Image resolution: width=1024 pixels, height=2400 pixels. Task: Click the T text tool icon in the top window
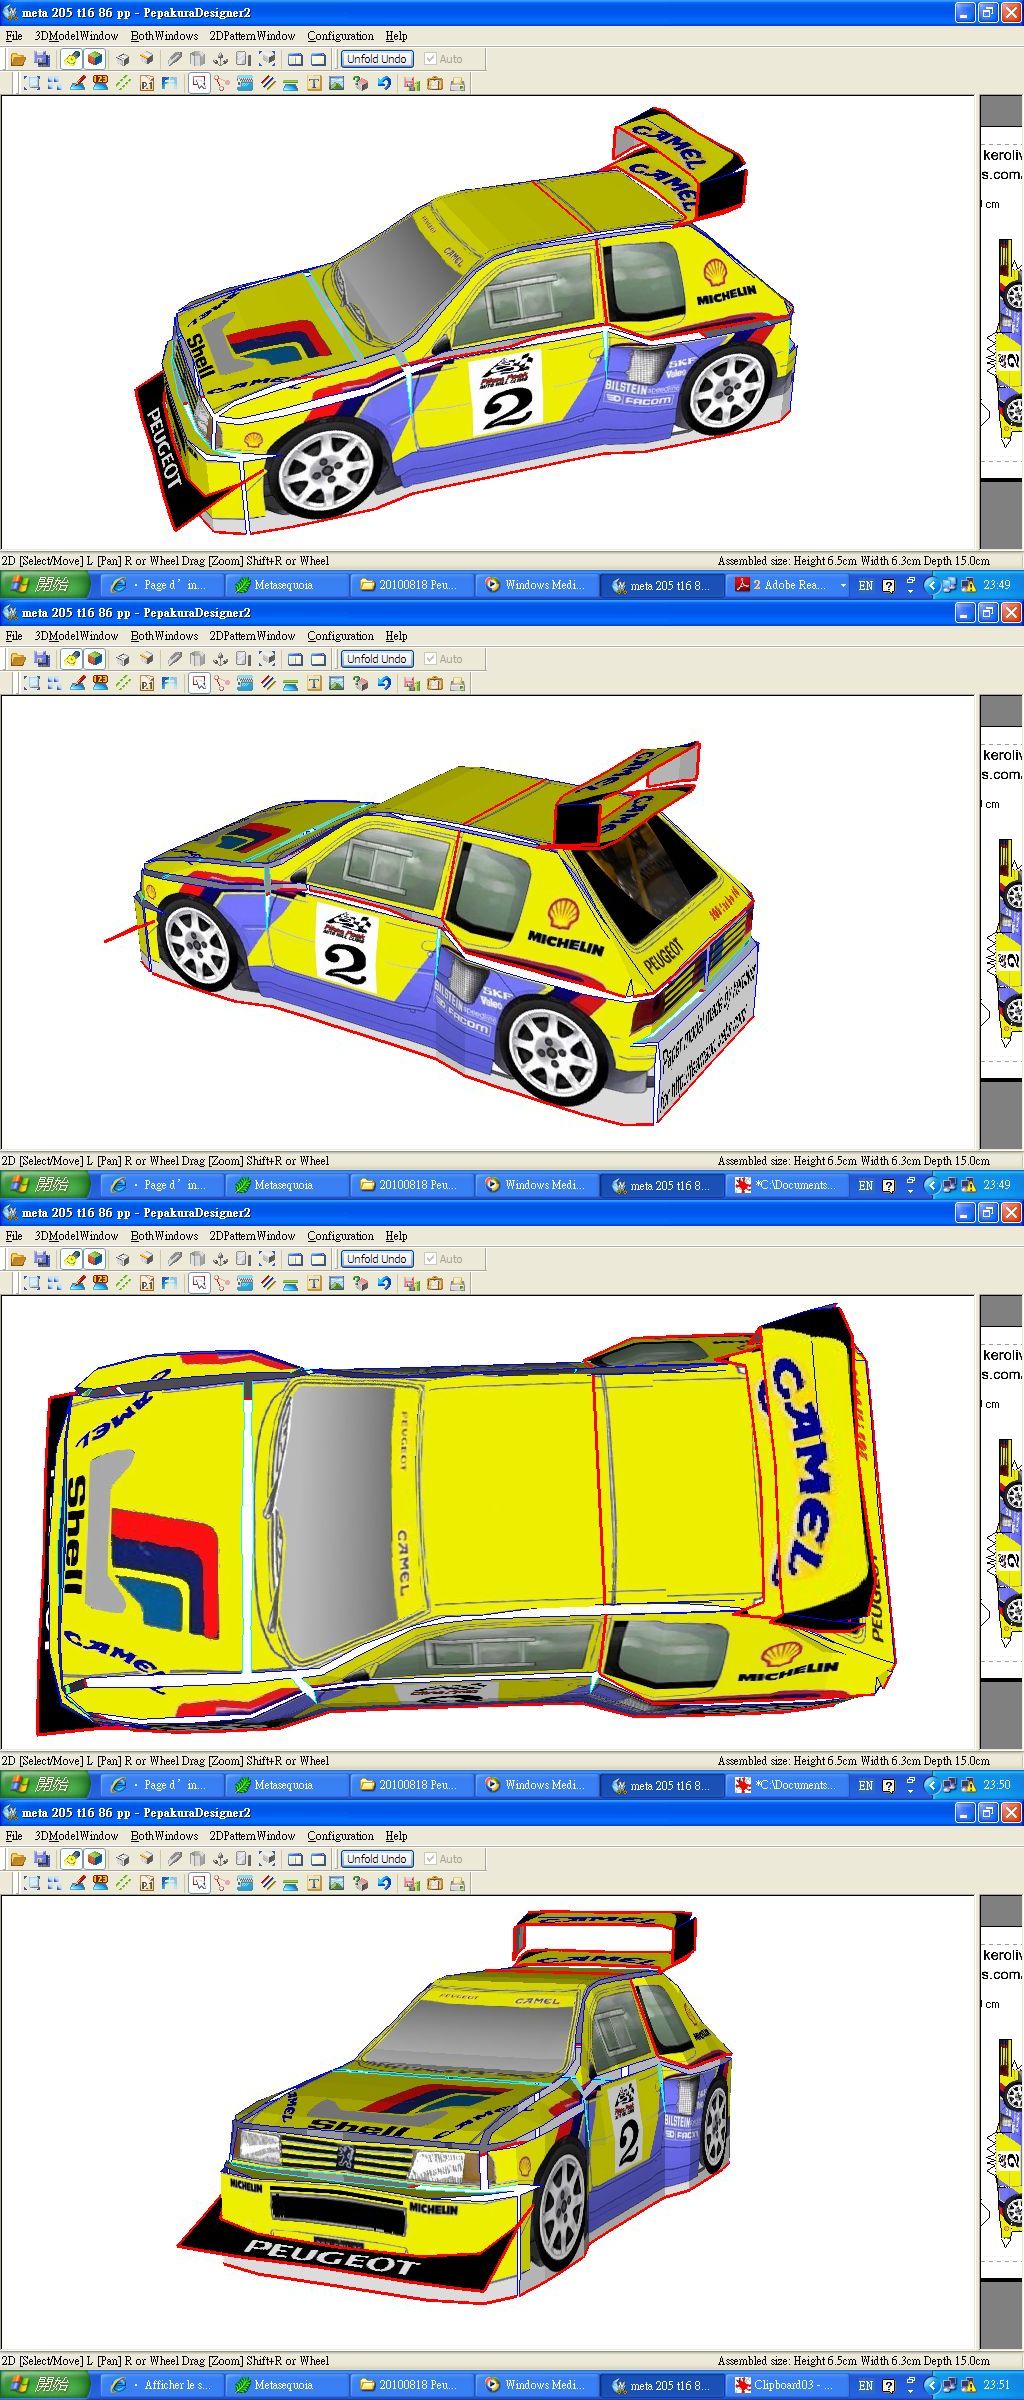pos(314,84)
